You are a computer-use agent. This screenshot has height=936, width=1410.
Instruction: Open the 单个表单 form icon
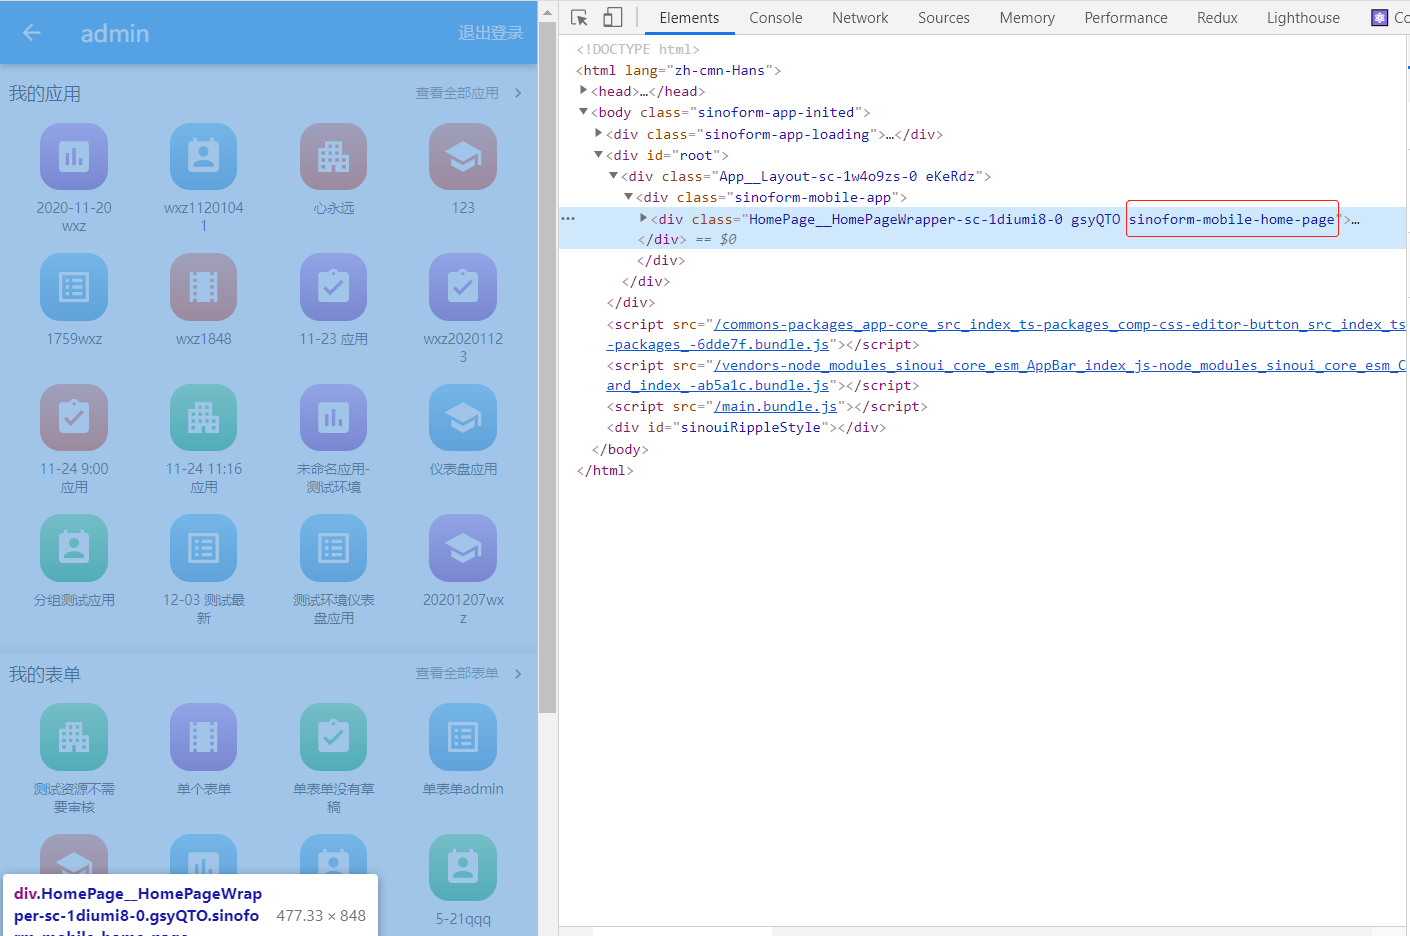204,737
